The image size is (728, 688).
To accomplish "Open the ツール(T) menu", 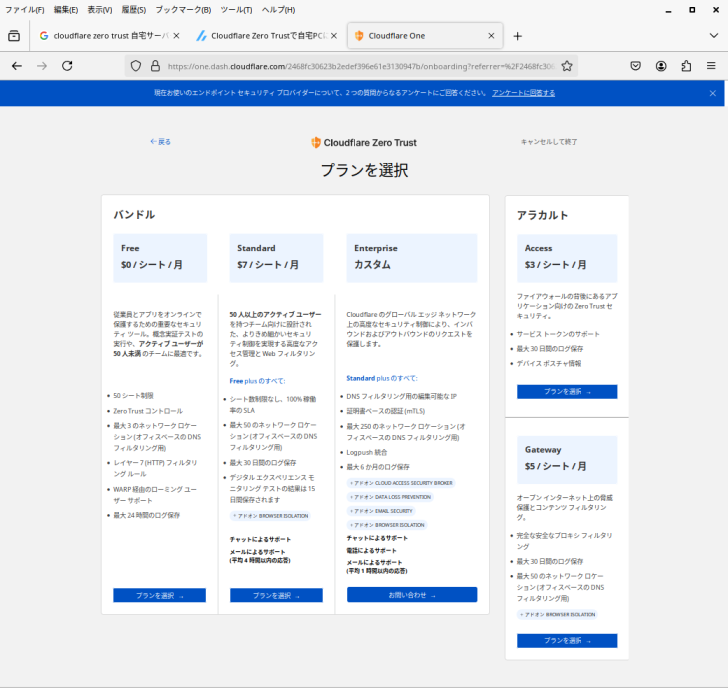I will pyautogui.click(x=236, y=10).
